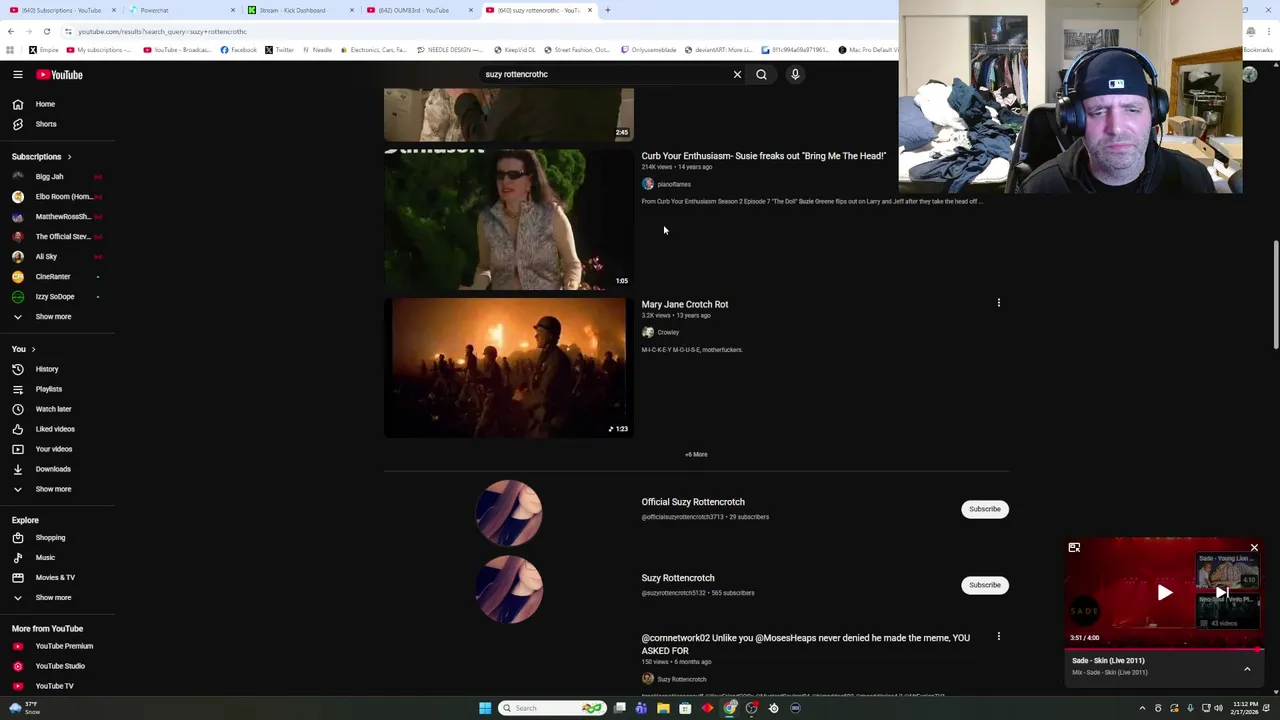Open the Crowley channel link
The image size is (1280, 720).
pos(668,332)
